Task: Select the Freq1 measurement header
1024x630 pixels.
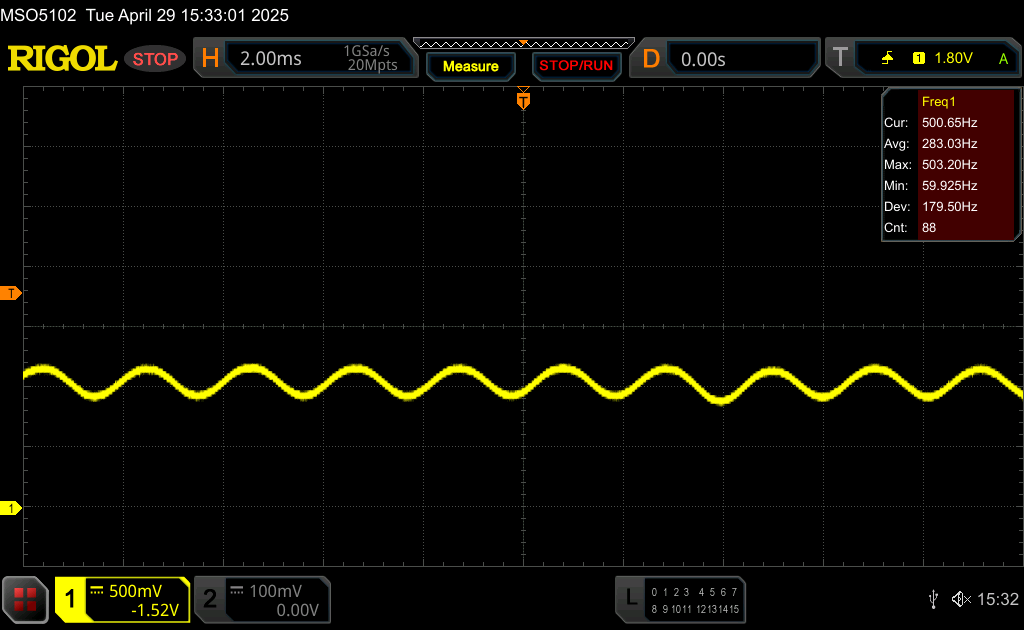Action: [x=938, y=101]
